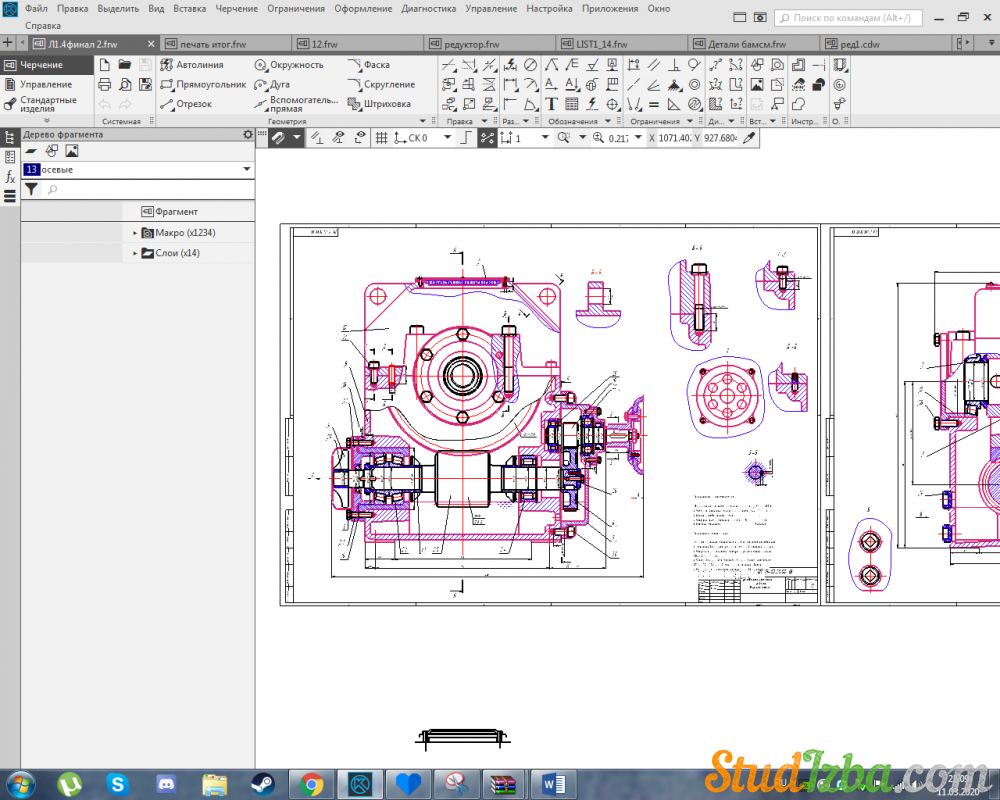Click the filter funnel icon in tree panel
The width and height of the screenshot is (1000, 800).
[x=31, y=189]
